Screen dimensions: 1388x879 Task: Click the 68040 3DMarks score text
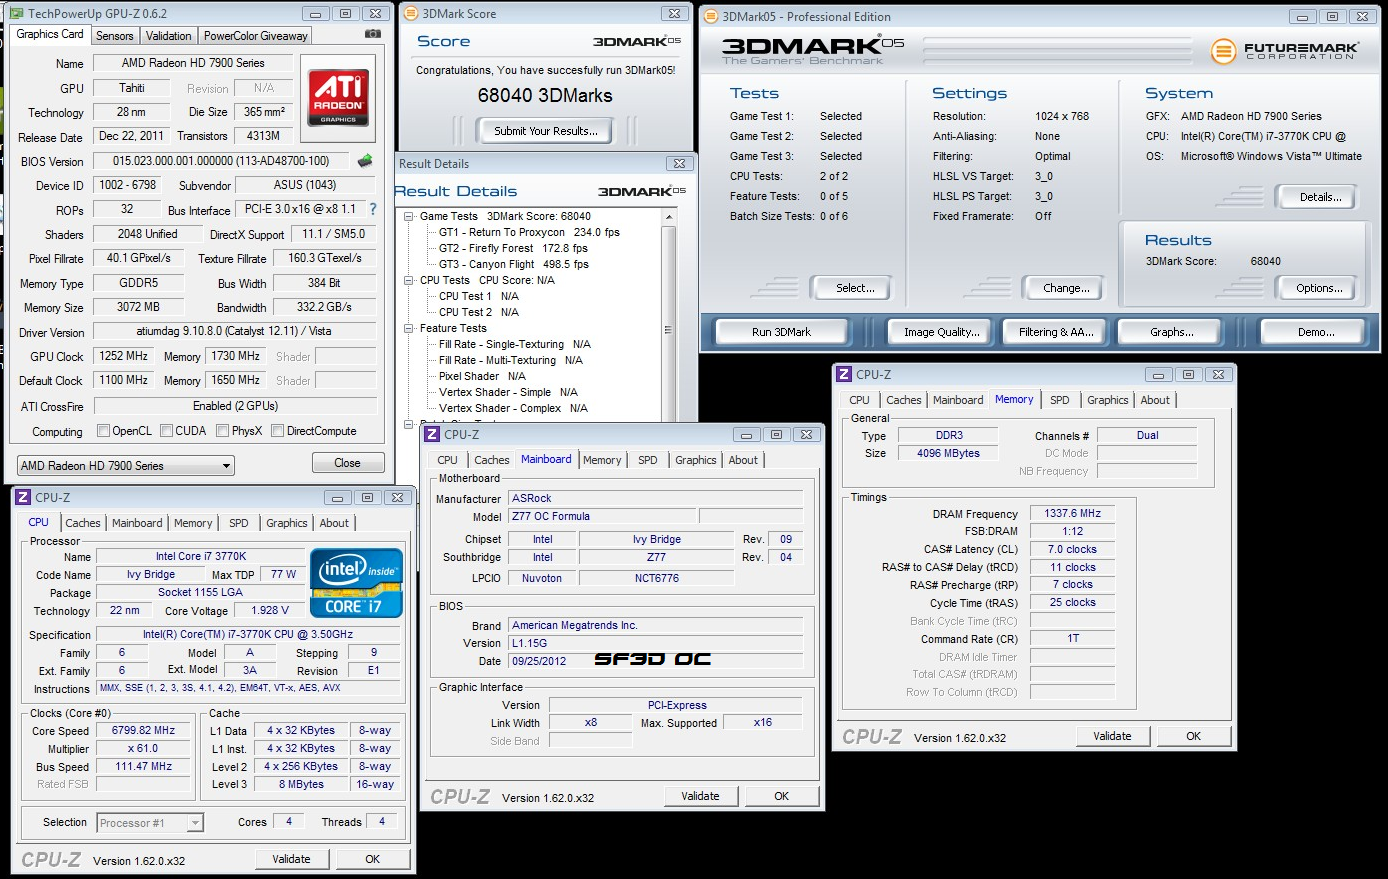point(545,95)
